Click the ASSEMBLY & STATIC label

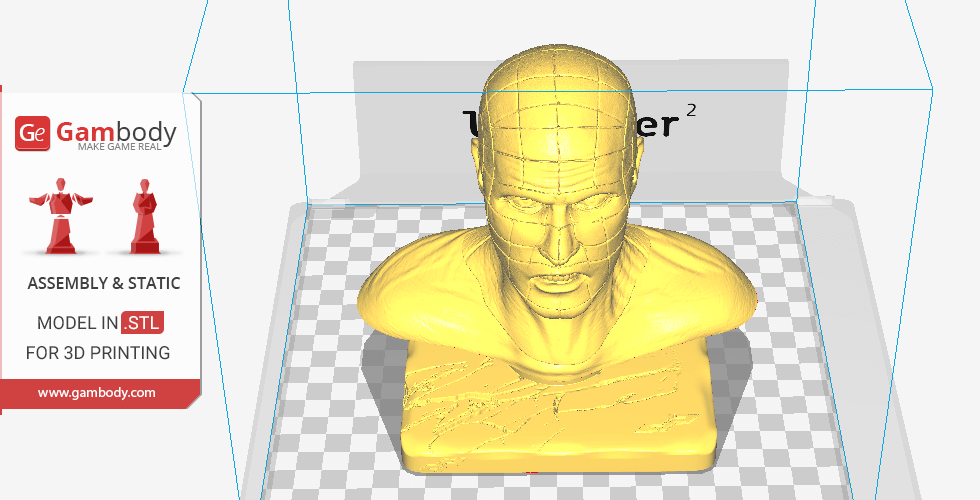pyautogui.click(x=104, y=284)
